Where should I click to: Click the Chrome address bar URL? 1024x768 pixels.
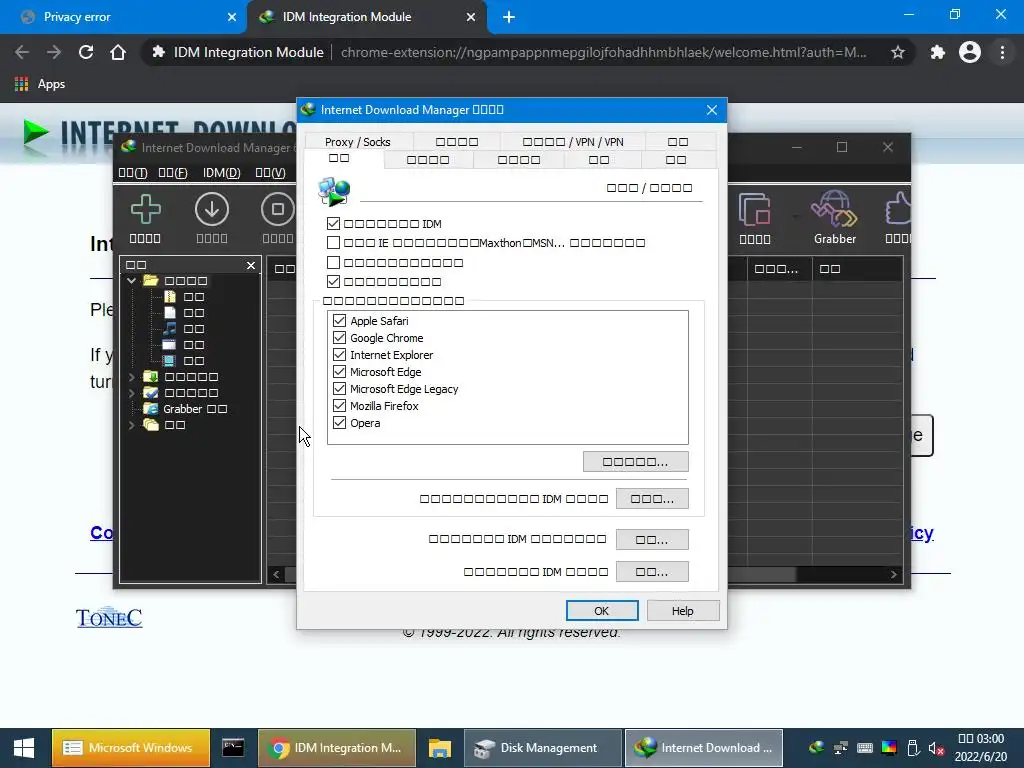click(603, 52)
